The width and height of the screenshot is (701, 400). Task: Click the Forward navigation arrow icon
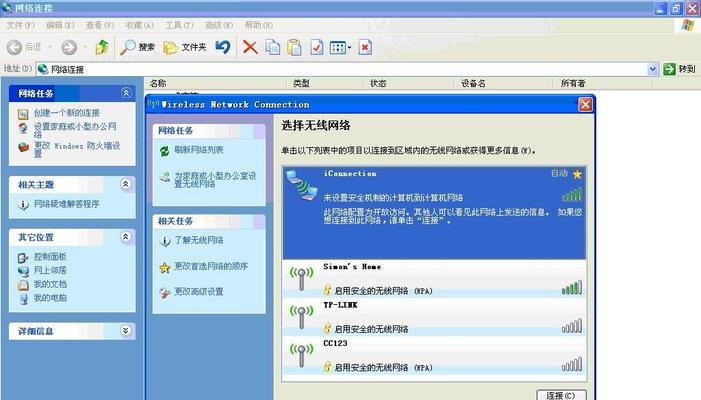(x=69, y=47)
